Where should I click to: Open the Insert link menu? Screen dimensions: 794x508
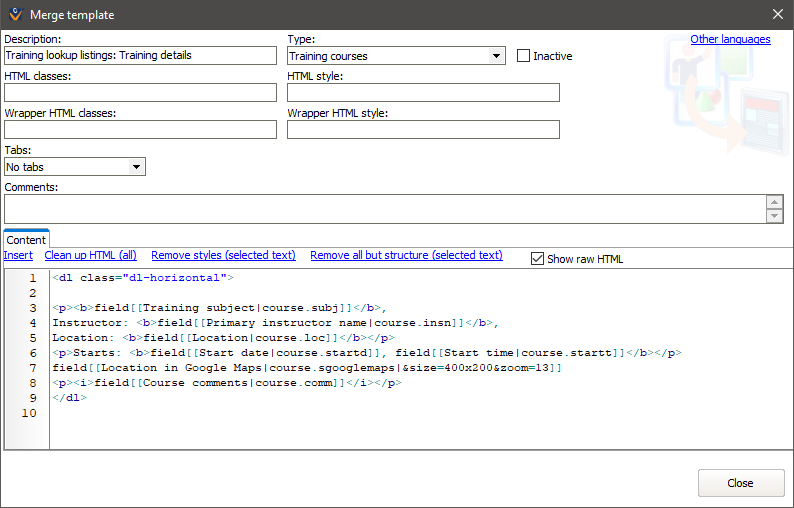coord(18,255)
